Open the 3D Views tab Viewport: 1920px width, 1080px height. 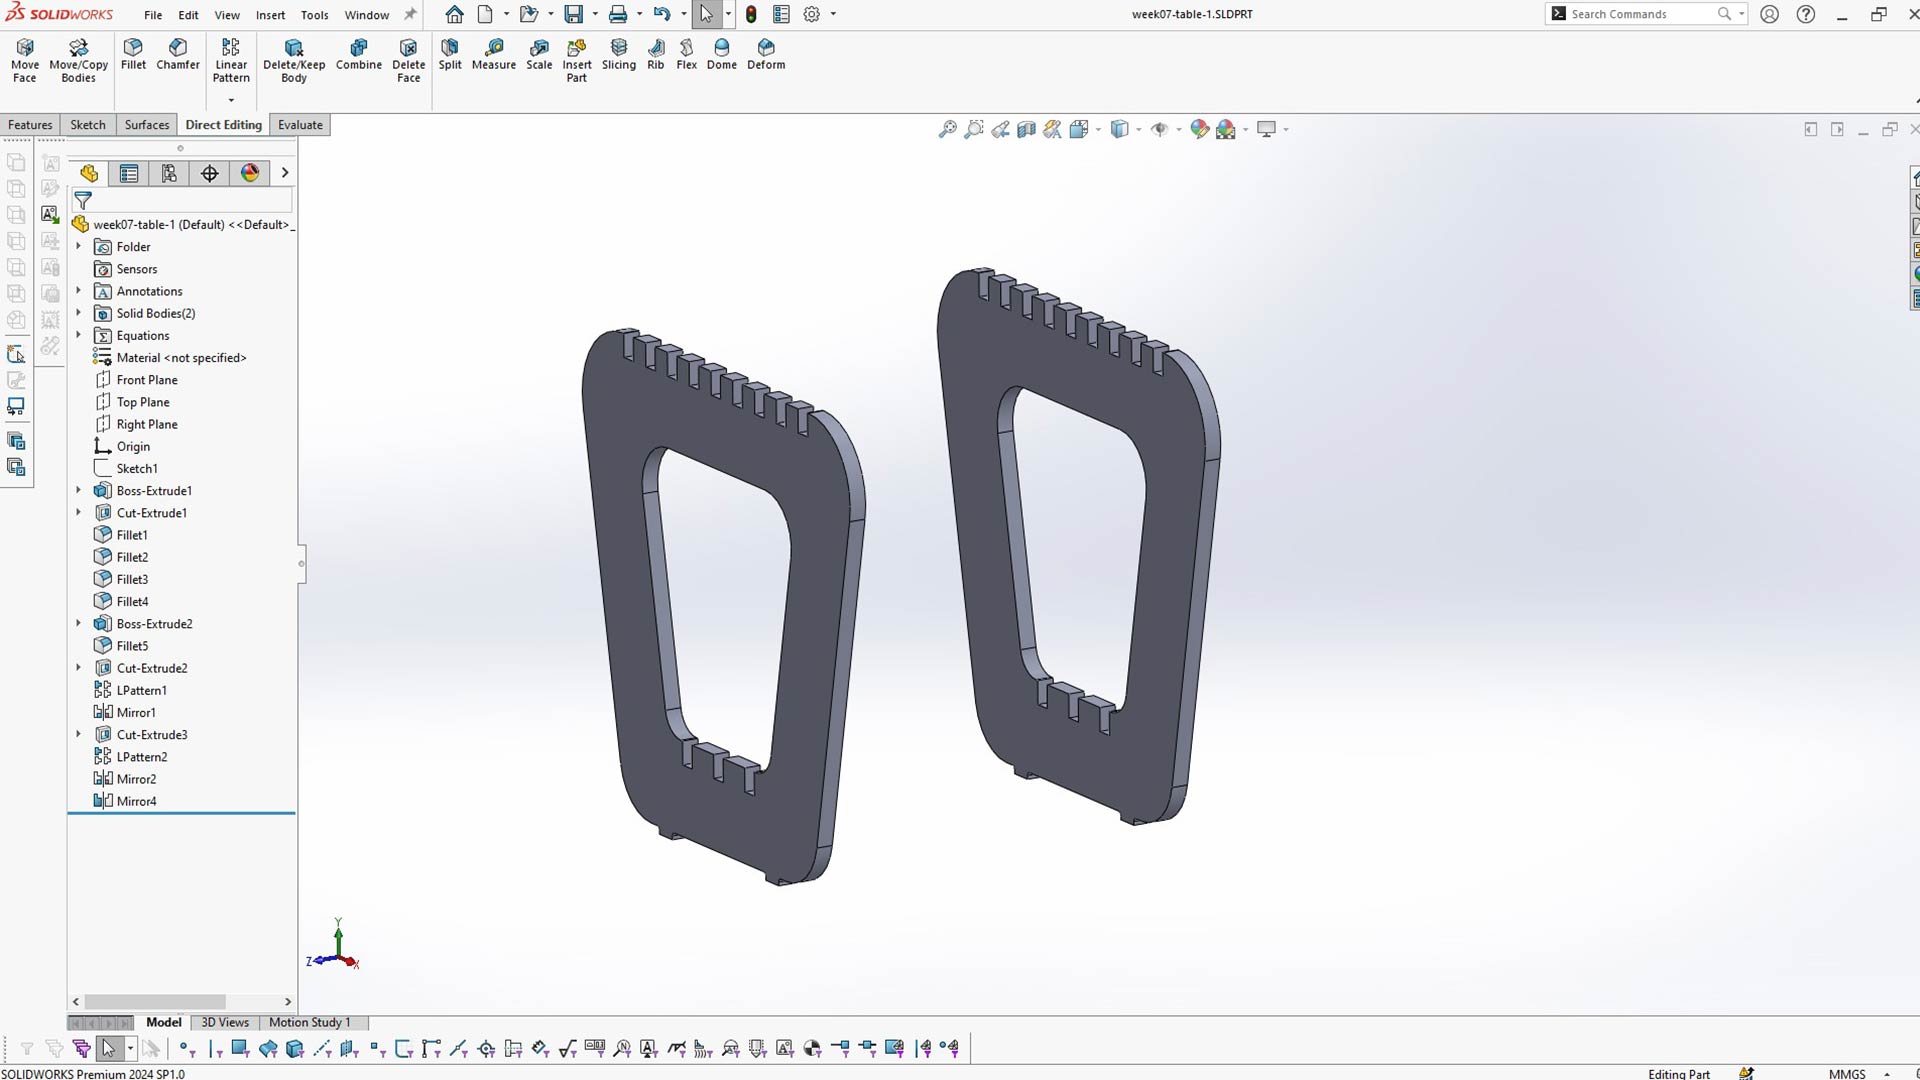pos(225,1022)
